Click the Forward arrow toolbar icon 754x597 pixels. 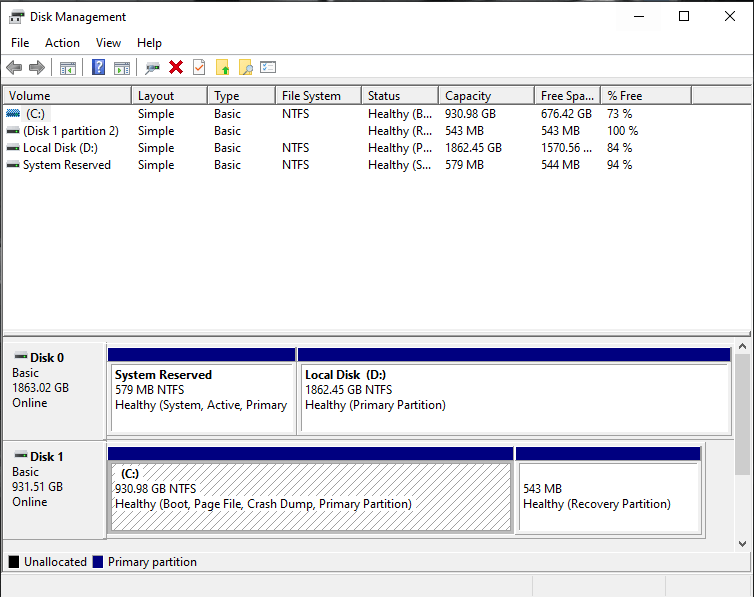(37, 68)
